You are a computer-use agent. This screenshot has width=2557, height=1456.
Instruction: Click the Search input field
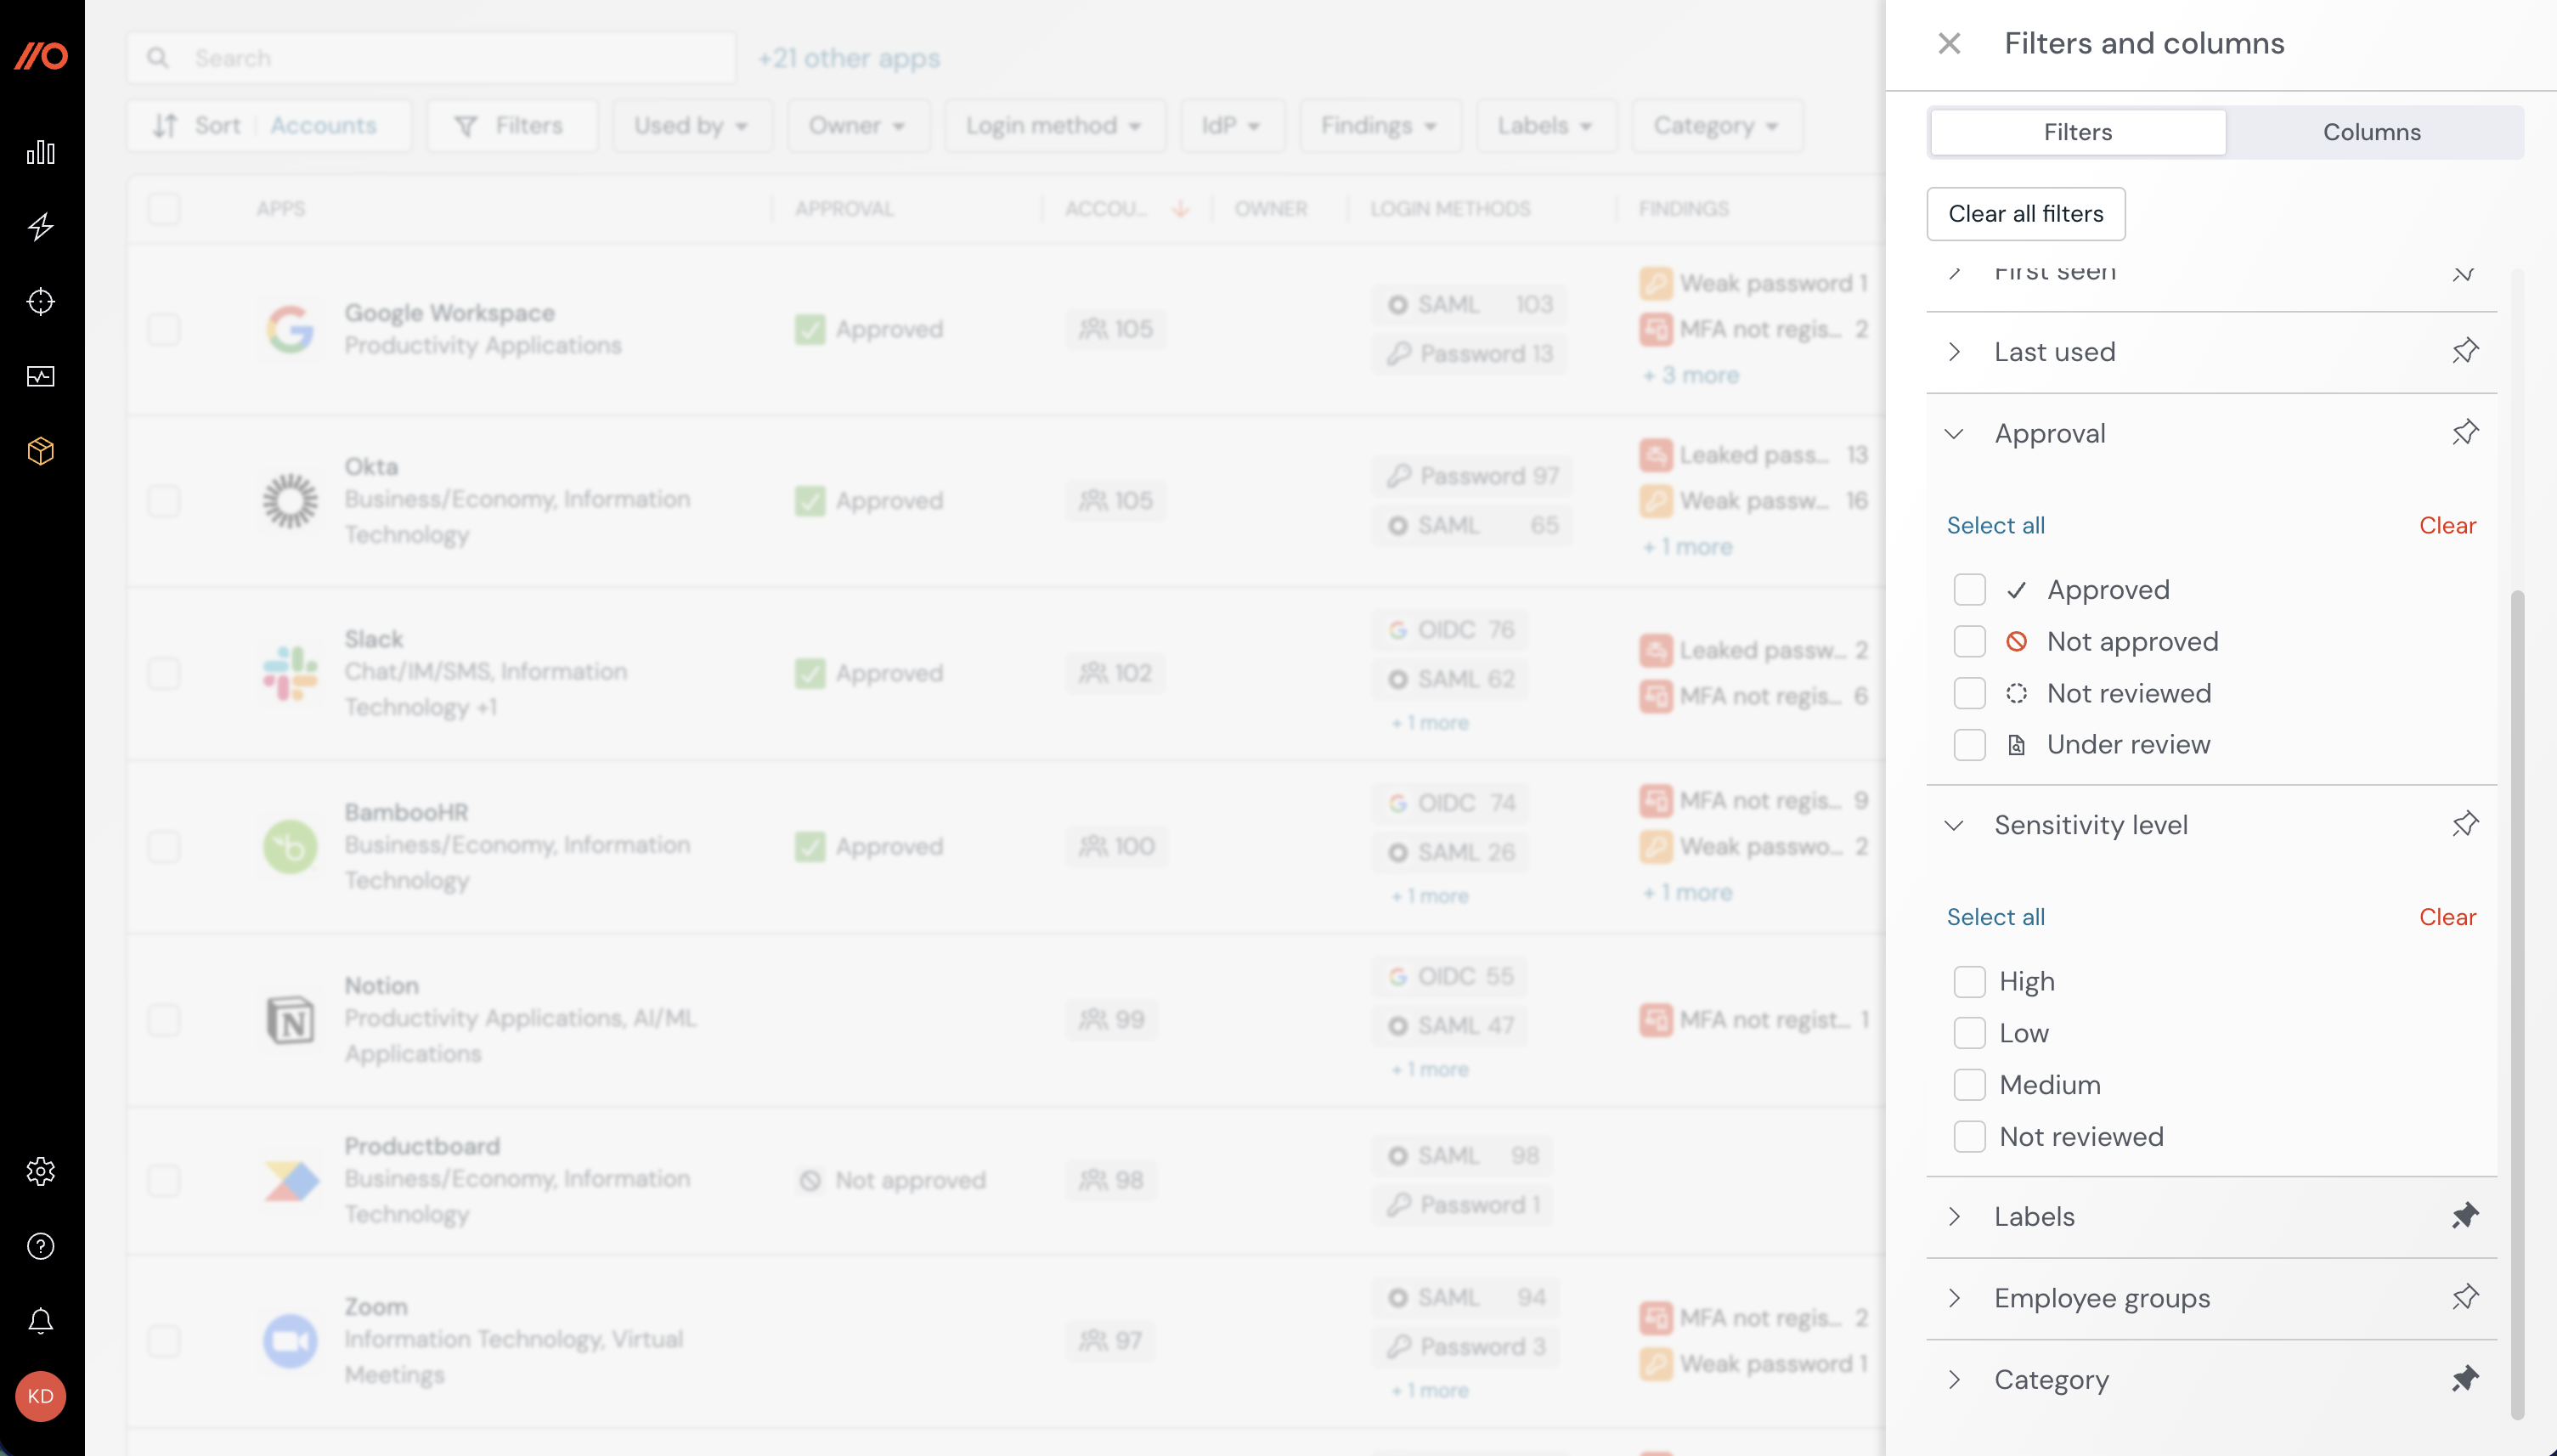[432, 58]
